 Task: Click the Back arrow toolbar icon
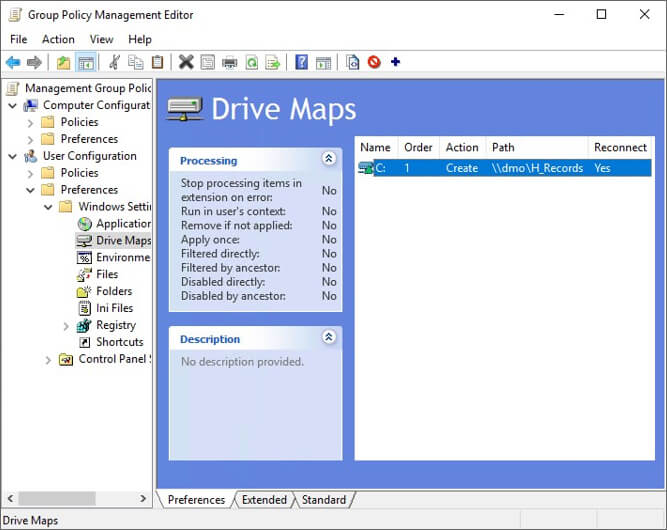pos(13,63)
